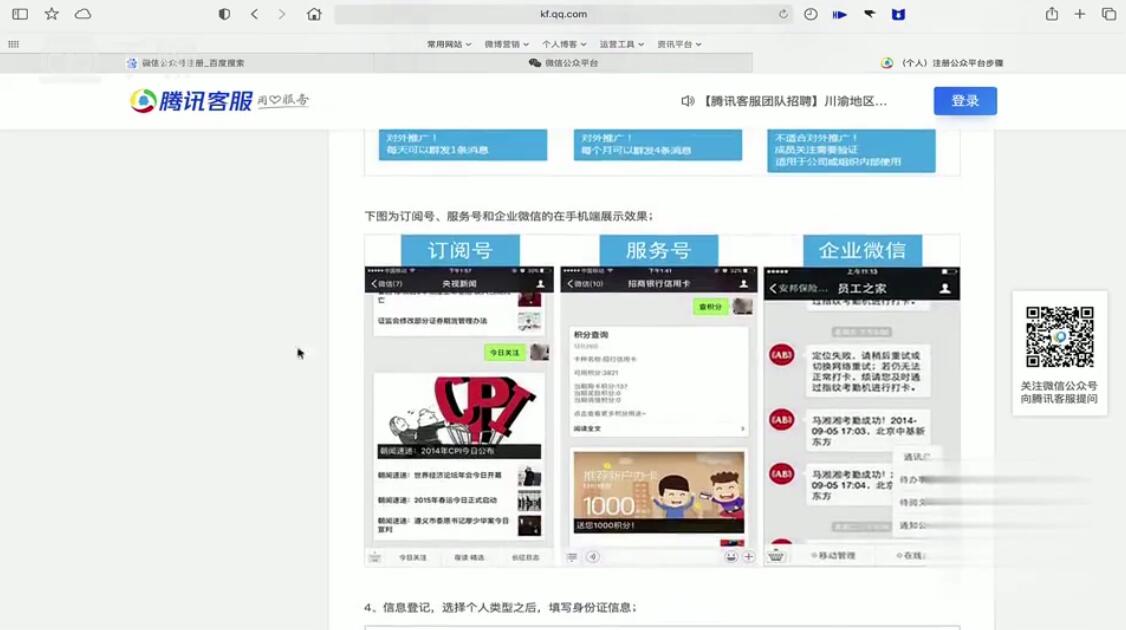Click the blue card 不适合对外推广
Screen dimensions: 1126x630
pos(851,150)
